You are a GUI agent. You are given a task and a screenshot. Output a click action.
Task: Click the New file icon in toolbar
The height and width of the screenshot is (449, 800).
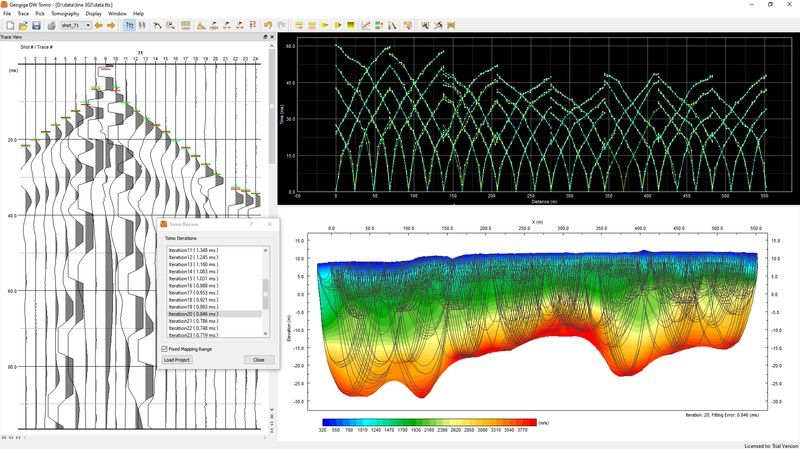pyautogui.click(x=9, y=25)
